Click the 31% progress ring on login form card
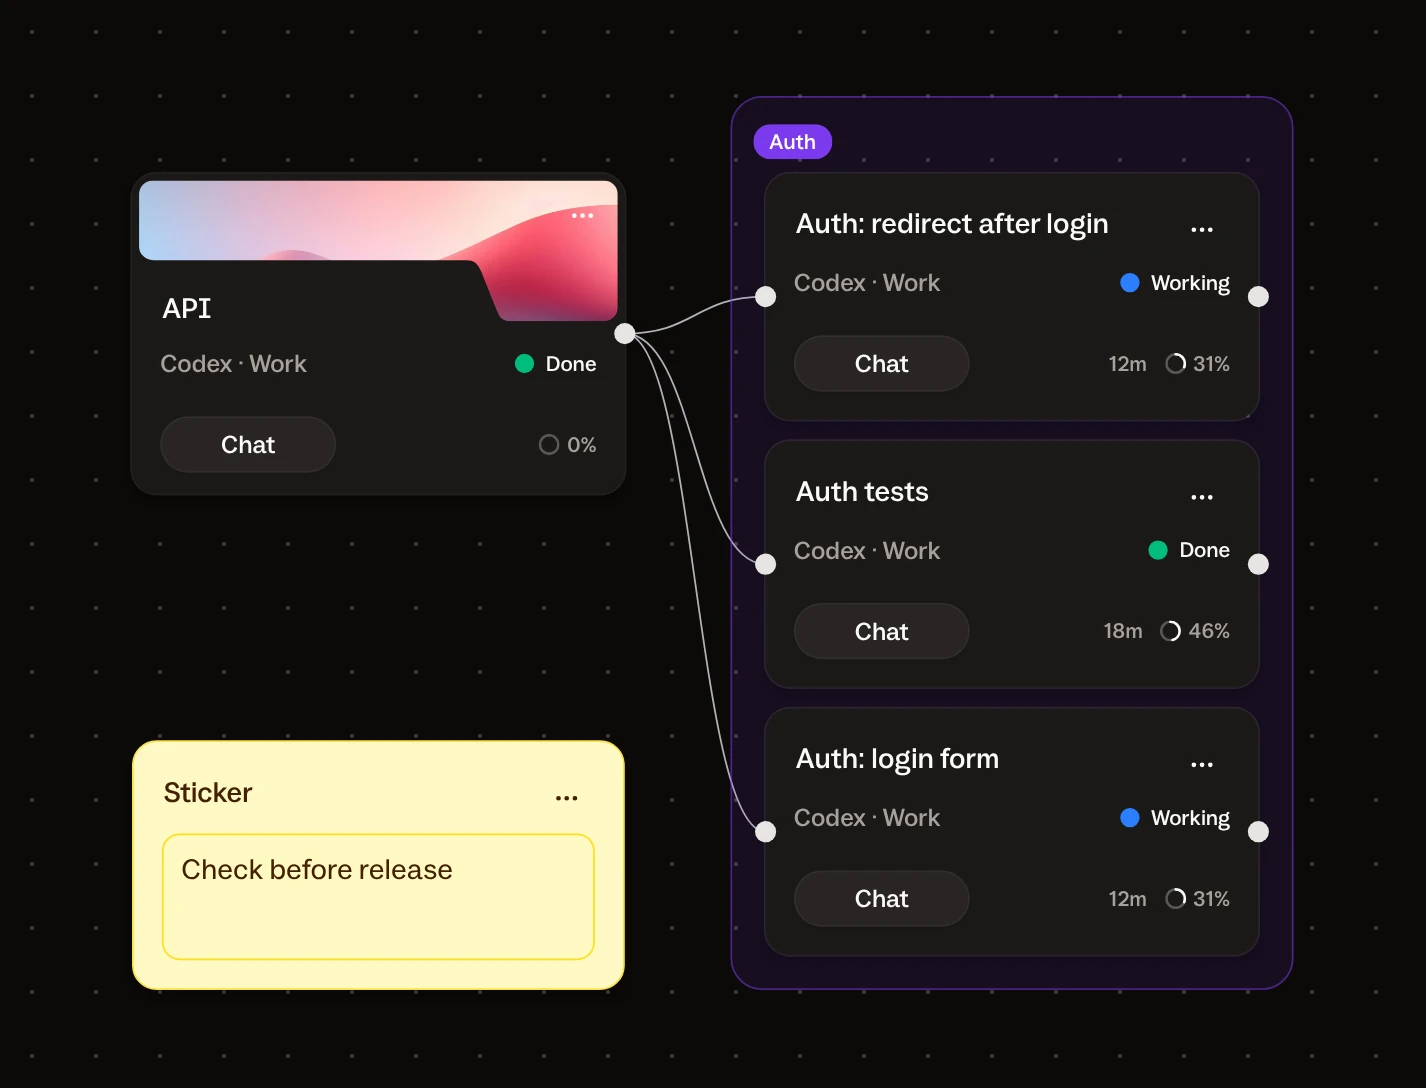 (1176, 899)
